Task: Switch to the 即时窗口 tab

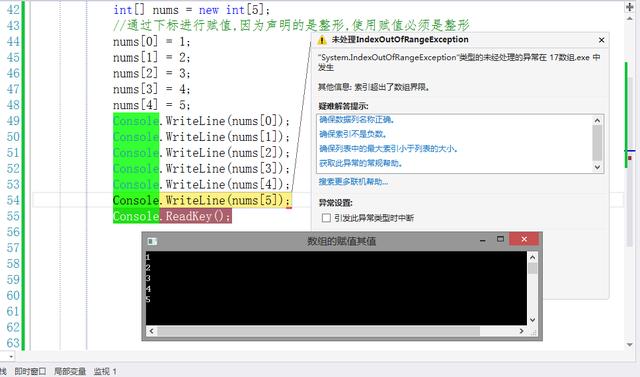Action: pos(30,371)
